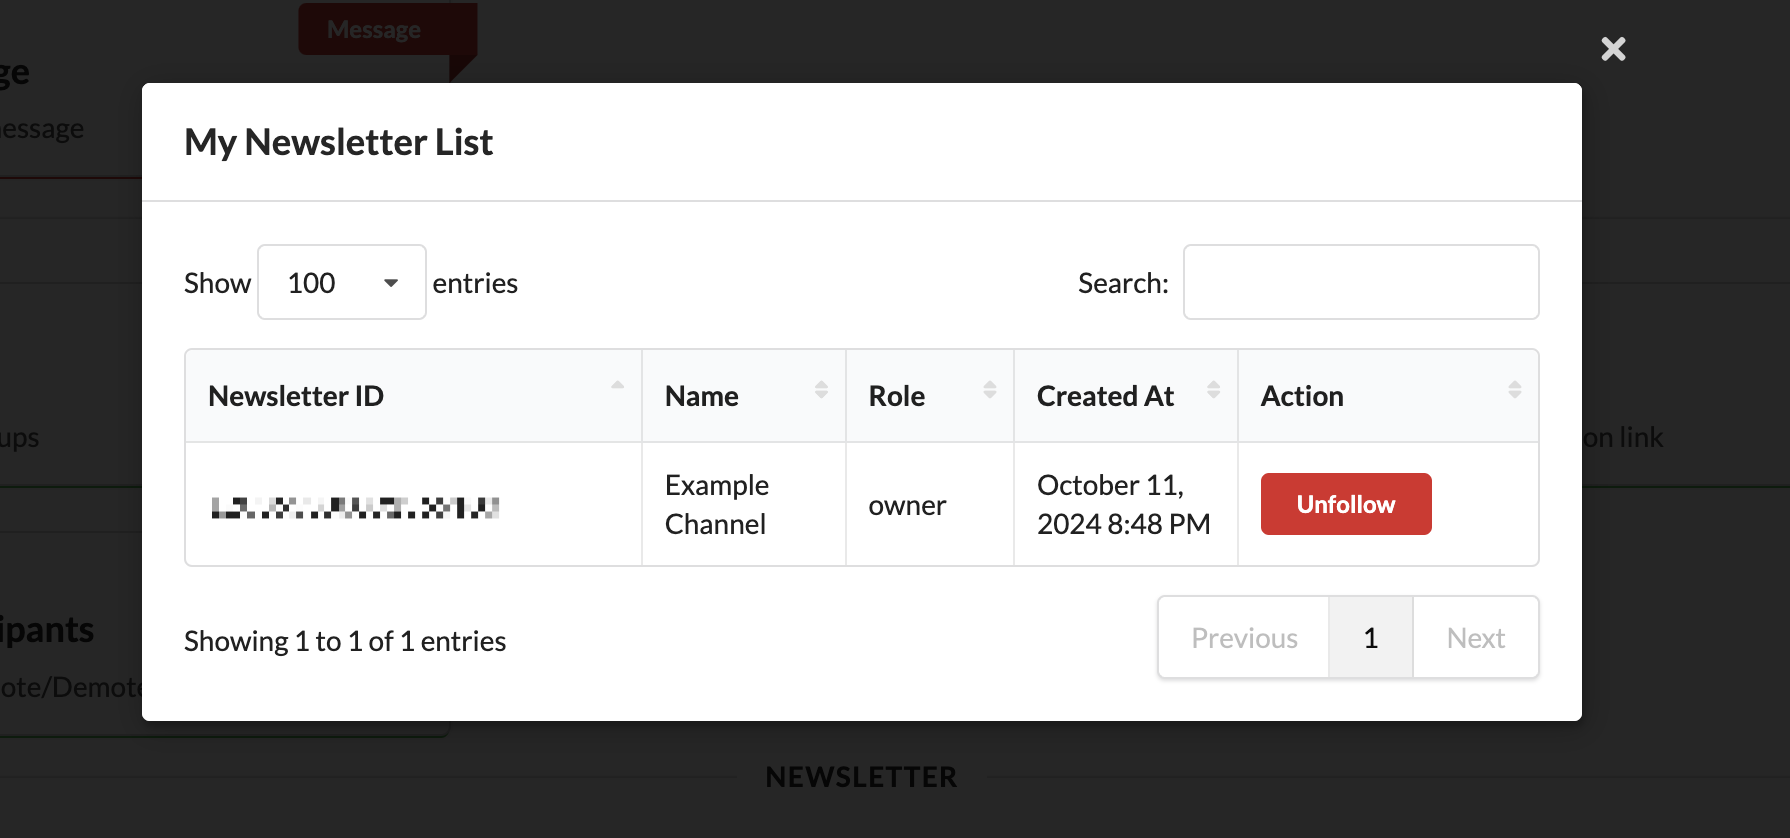Click the sort arrows icon in Action column

[x=1514, y=390]
